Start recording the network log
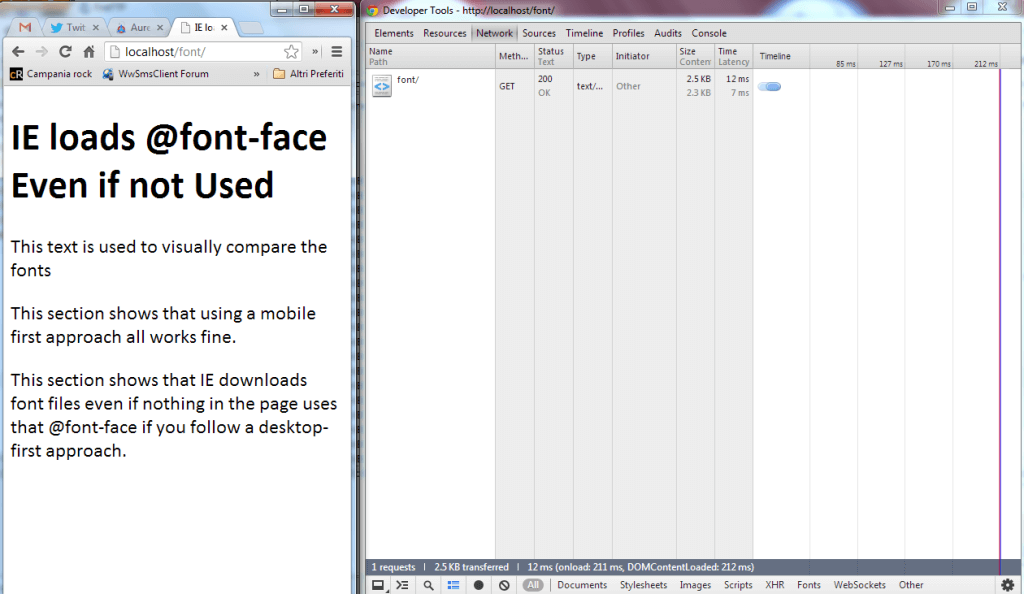The height and width of the screenshot is (594, 1024). pos(478,585)
